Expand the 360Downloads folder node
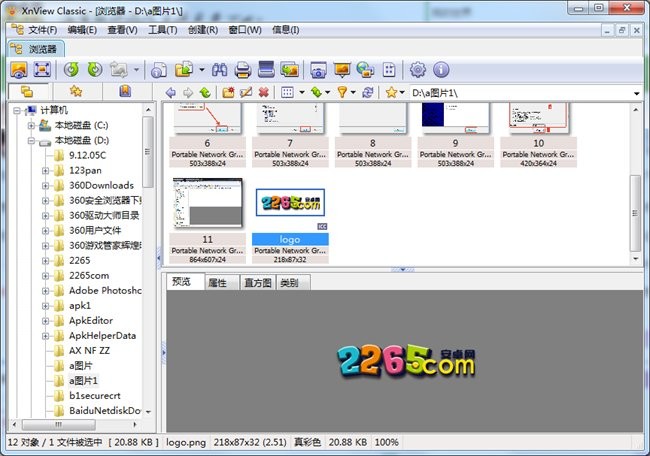The width and height of the screenshot is (650, 456). [46, 186]
